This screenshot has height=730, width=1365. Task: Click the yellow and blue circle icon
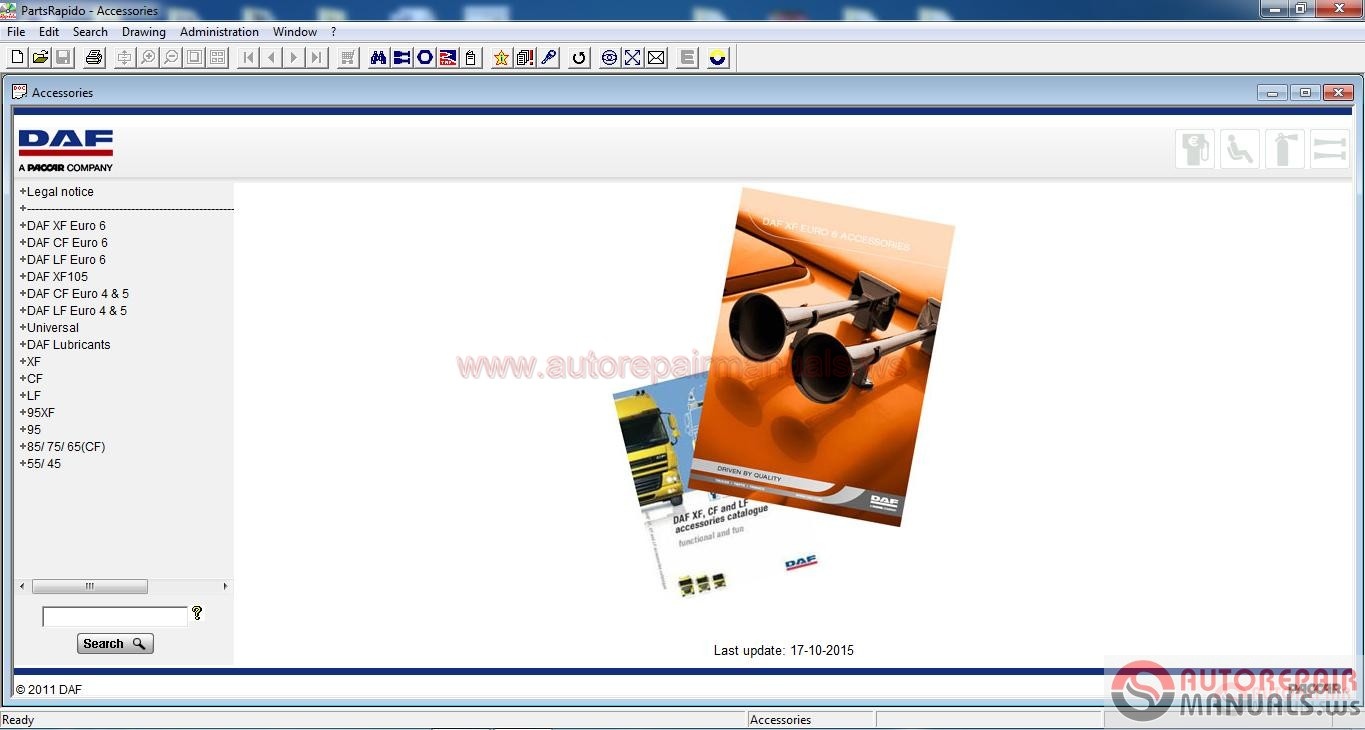pos(717,58)
